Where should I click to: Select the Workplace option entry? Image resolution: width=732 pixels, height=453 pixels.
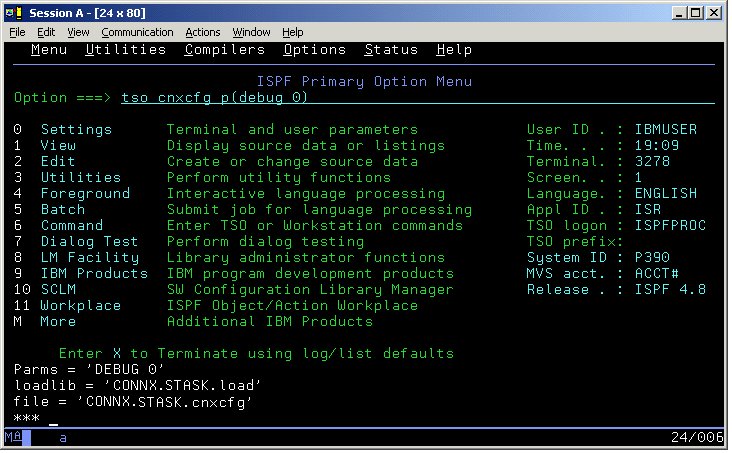point(80,306)
